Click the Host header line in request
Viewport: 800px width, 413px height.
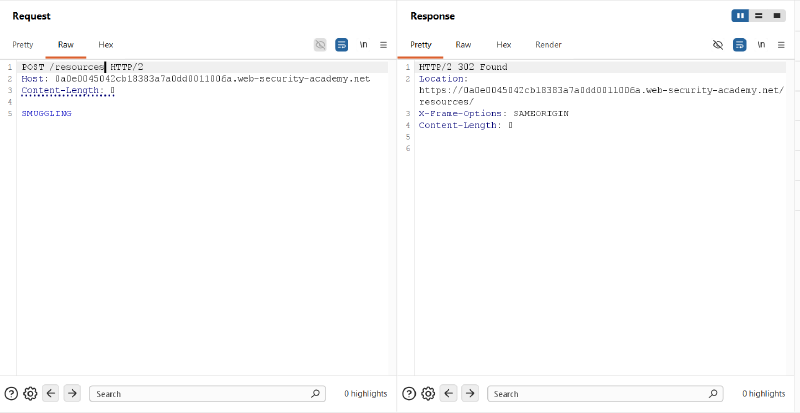pyautogui.click(x=196, y=79)
